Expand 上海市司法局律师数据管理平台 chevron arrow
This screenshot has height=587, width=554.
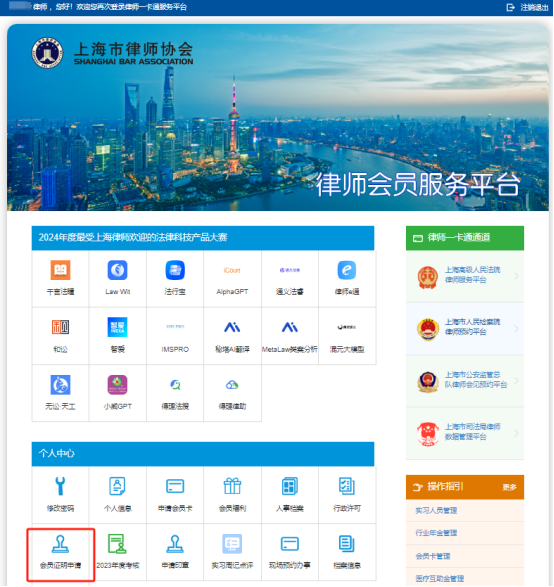[517, 433]
